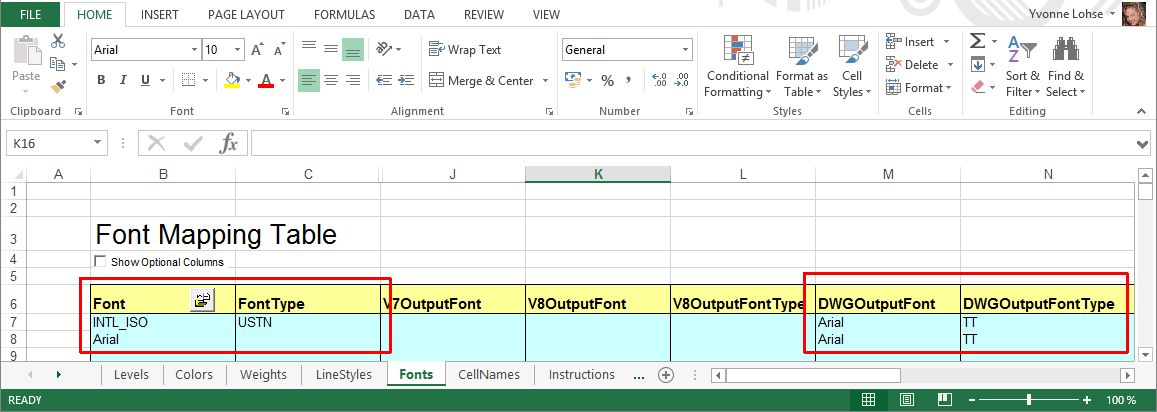
Task: Open the font size dropdown
Action: (x=238, y=50)
